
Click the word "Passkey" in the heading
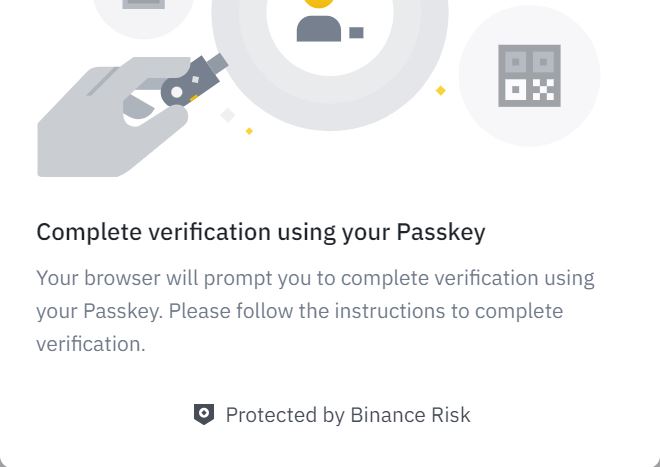441,232
